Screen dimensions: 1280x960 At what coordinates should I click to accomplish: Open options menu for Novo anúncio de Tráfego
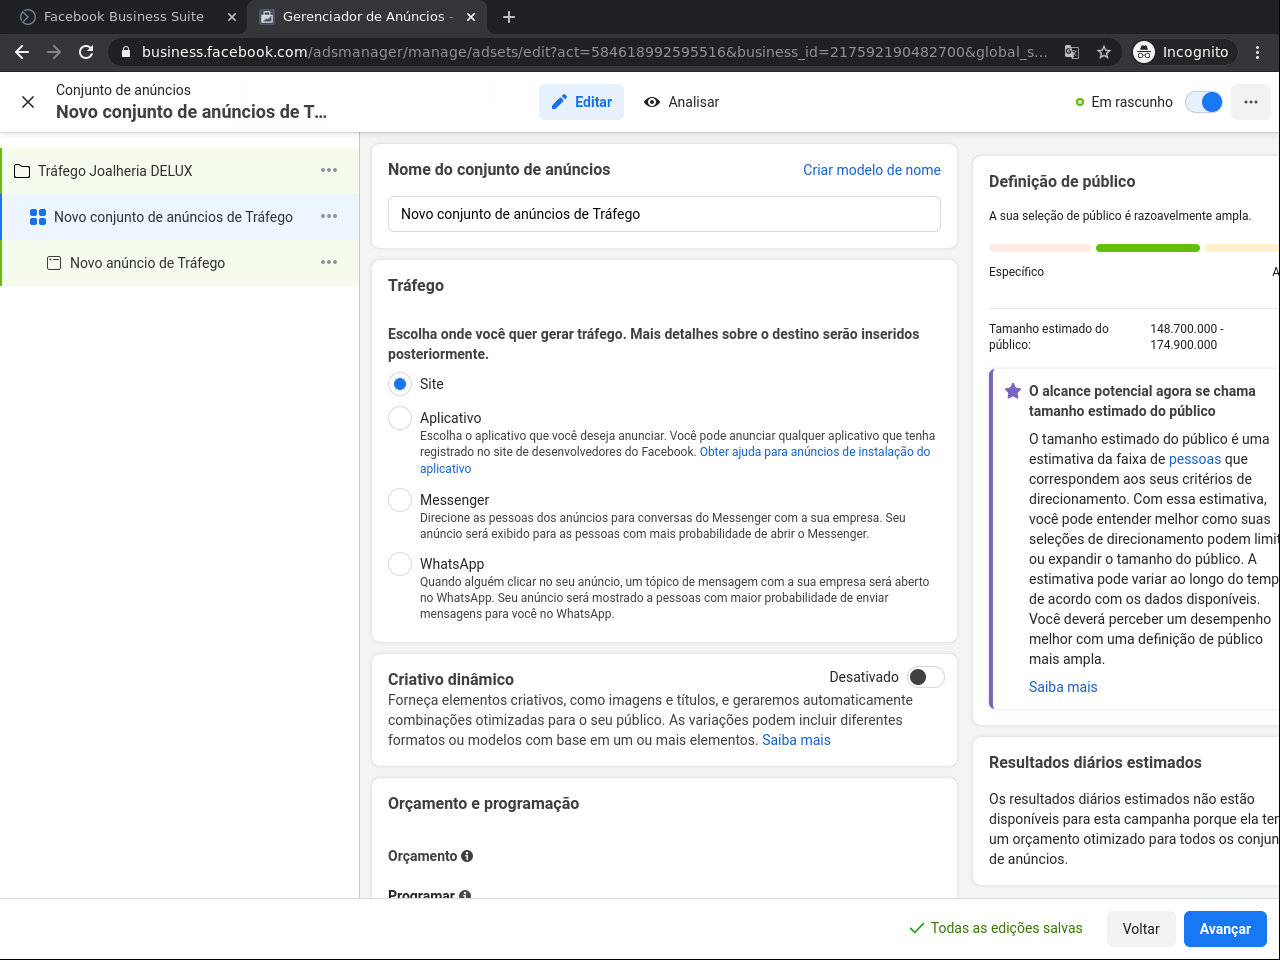point(329,263)
